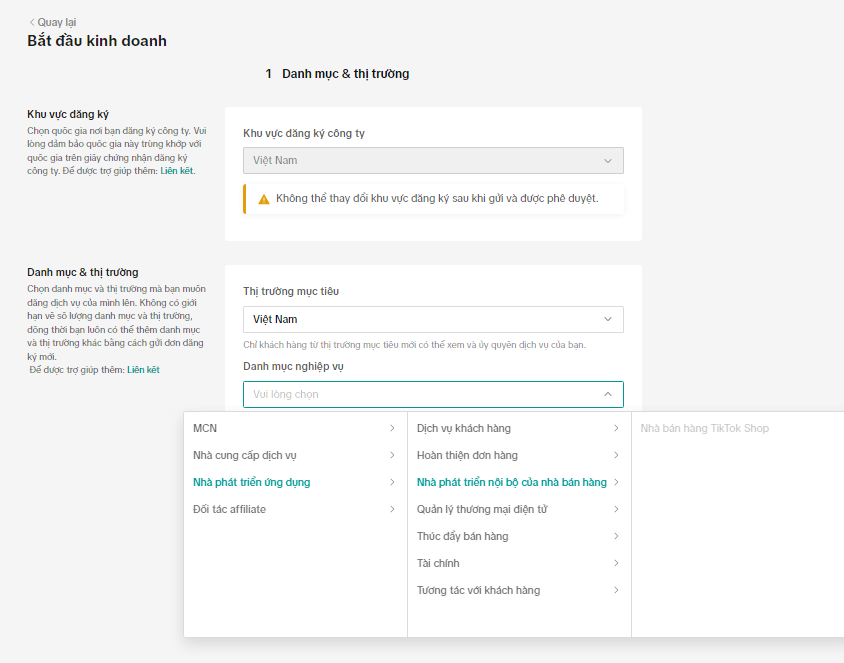This screenshot has width=844, height=663.
Task: Click the warning triangle icon
Action: point(262,198)
